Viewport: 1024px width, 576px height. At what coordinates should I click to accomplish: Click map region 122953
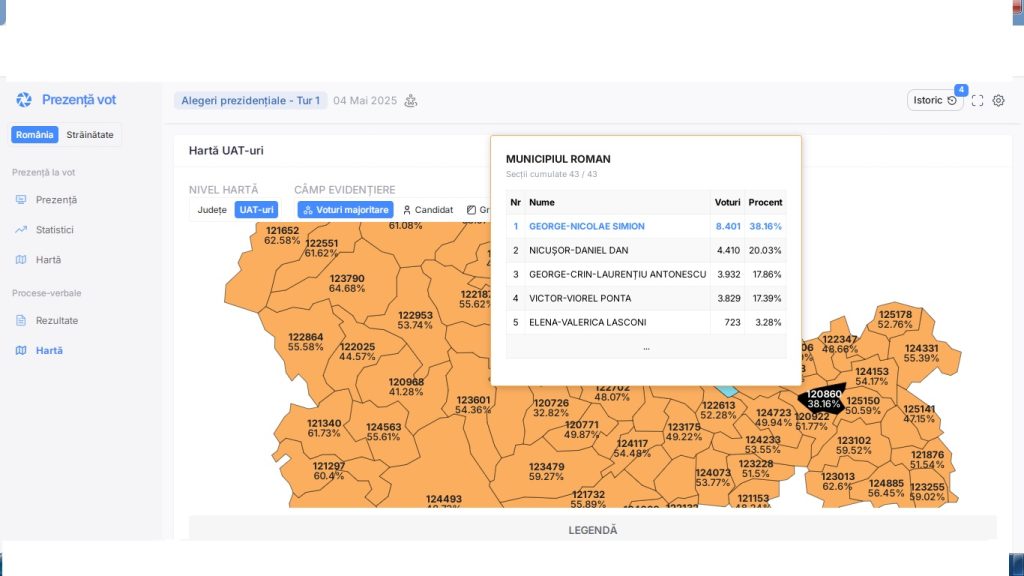tap(415, 320)
